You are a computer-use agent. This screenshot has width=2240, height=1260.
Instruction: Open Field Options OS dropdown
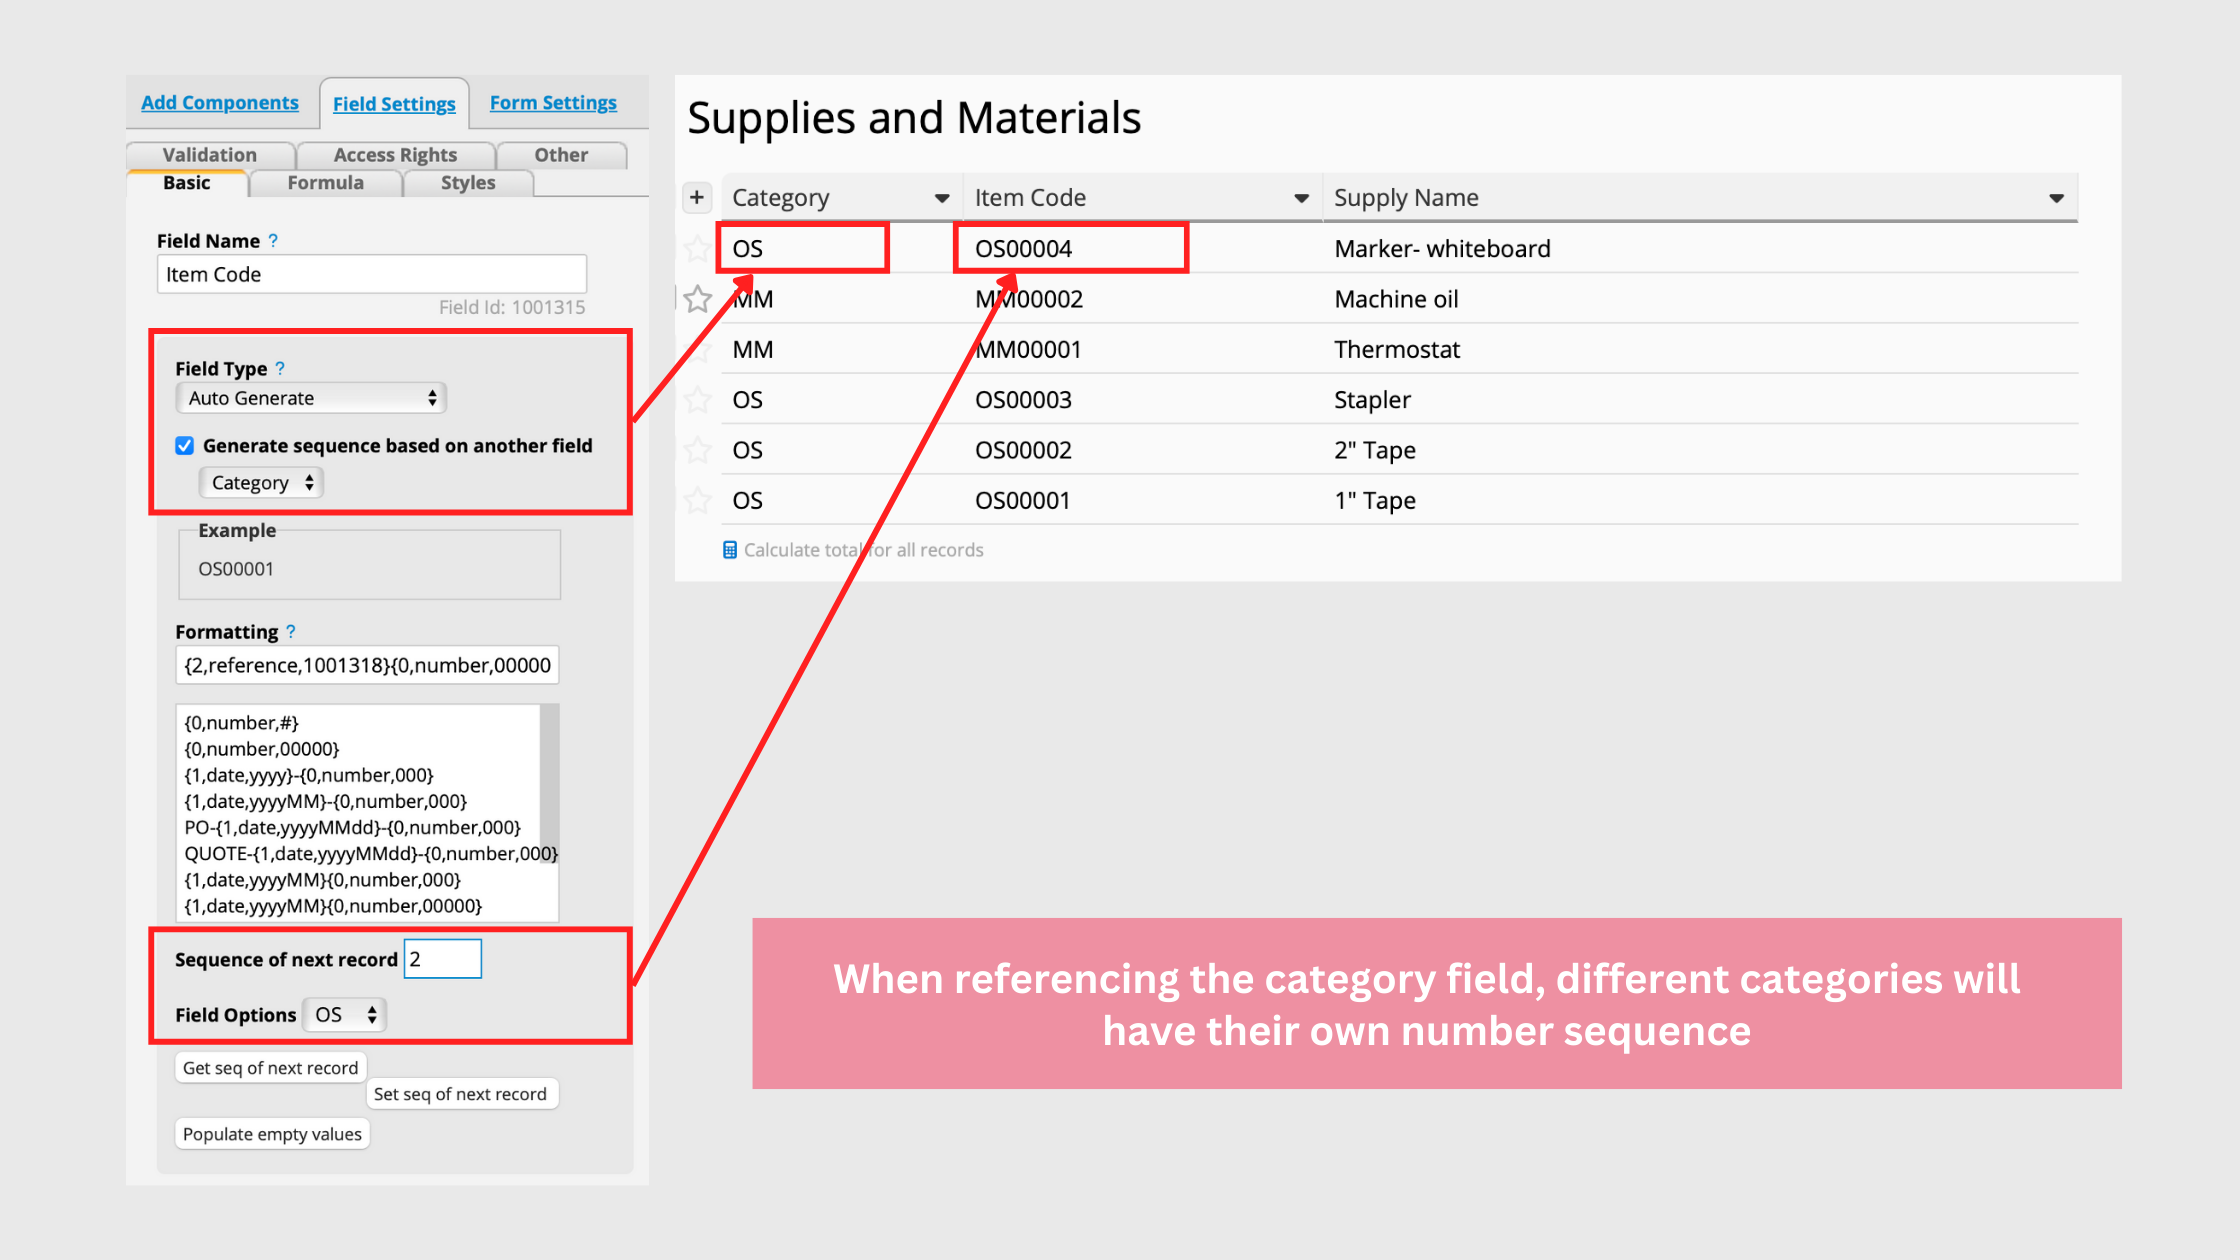(x=345, y=1015)
